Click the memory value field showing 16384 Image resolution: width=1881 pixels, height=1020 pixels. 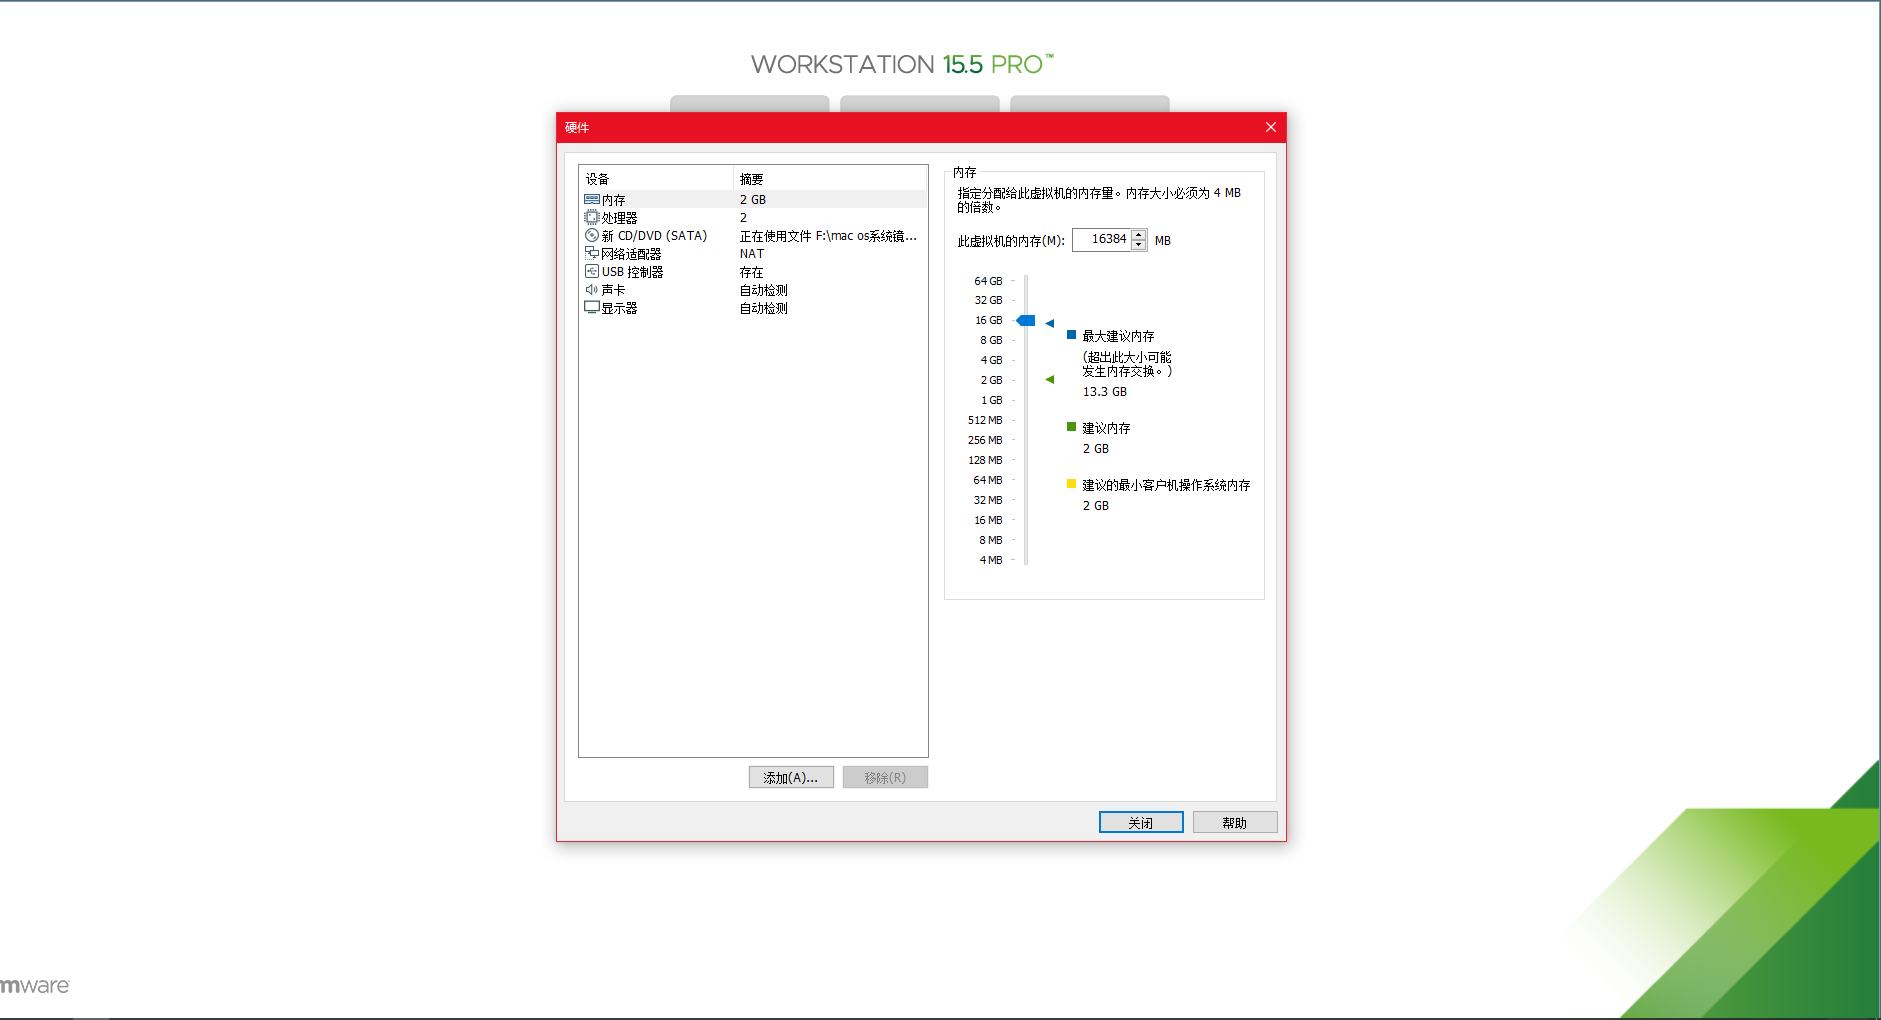tap(1102, 240)
